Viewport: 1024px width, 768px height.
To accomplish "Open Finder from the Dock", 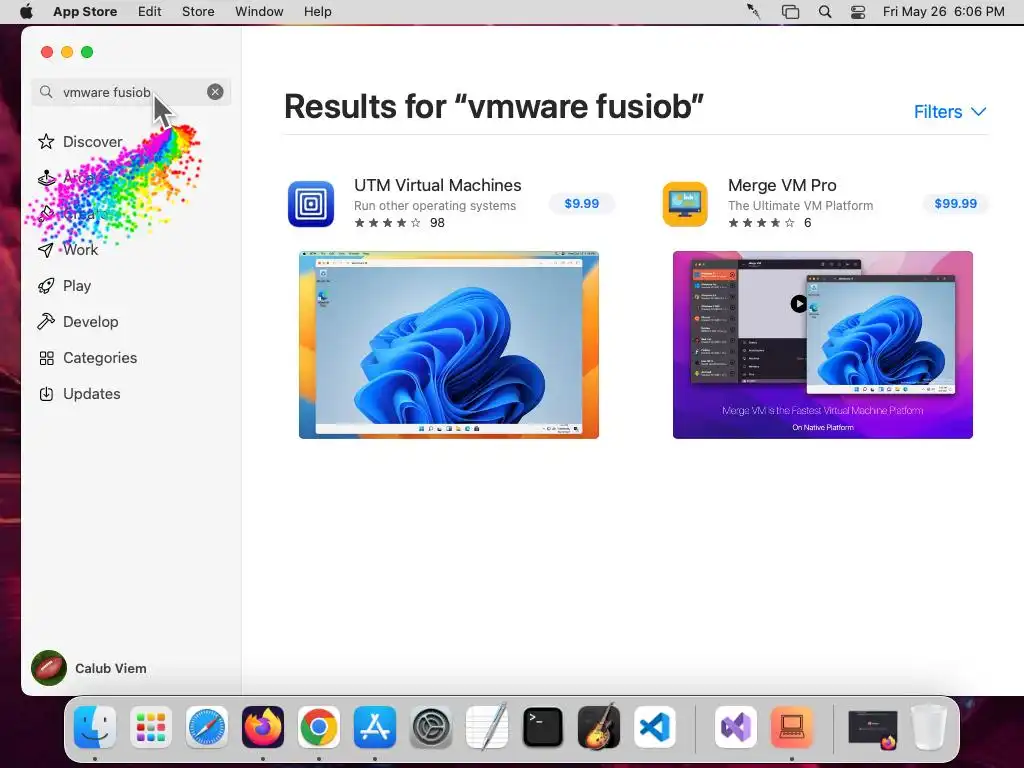I will coord(95,727).
